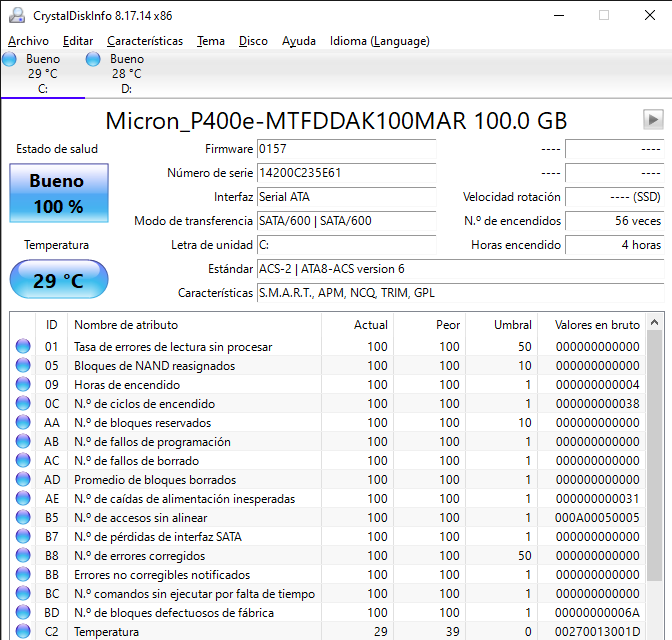Select row 'N.º de fallos de programación'
The image size is (672, 640).
click(328, 442)
